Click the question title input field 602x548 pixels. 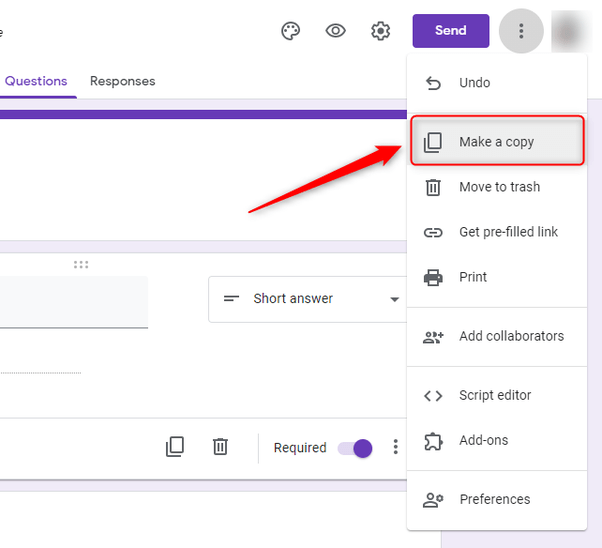[74, 302]
